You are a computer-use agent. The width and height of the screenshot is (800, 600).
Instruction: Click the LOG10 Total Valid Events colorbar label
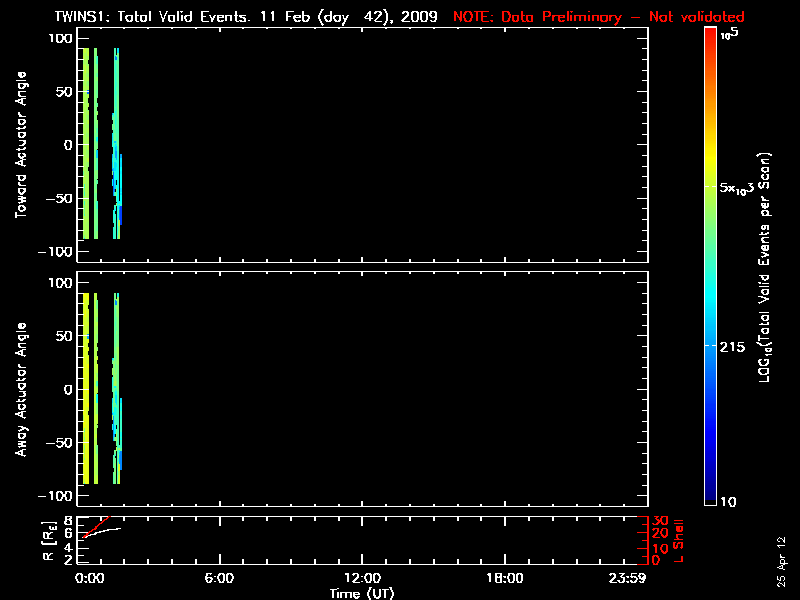click(x=767, y=270)
